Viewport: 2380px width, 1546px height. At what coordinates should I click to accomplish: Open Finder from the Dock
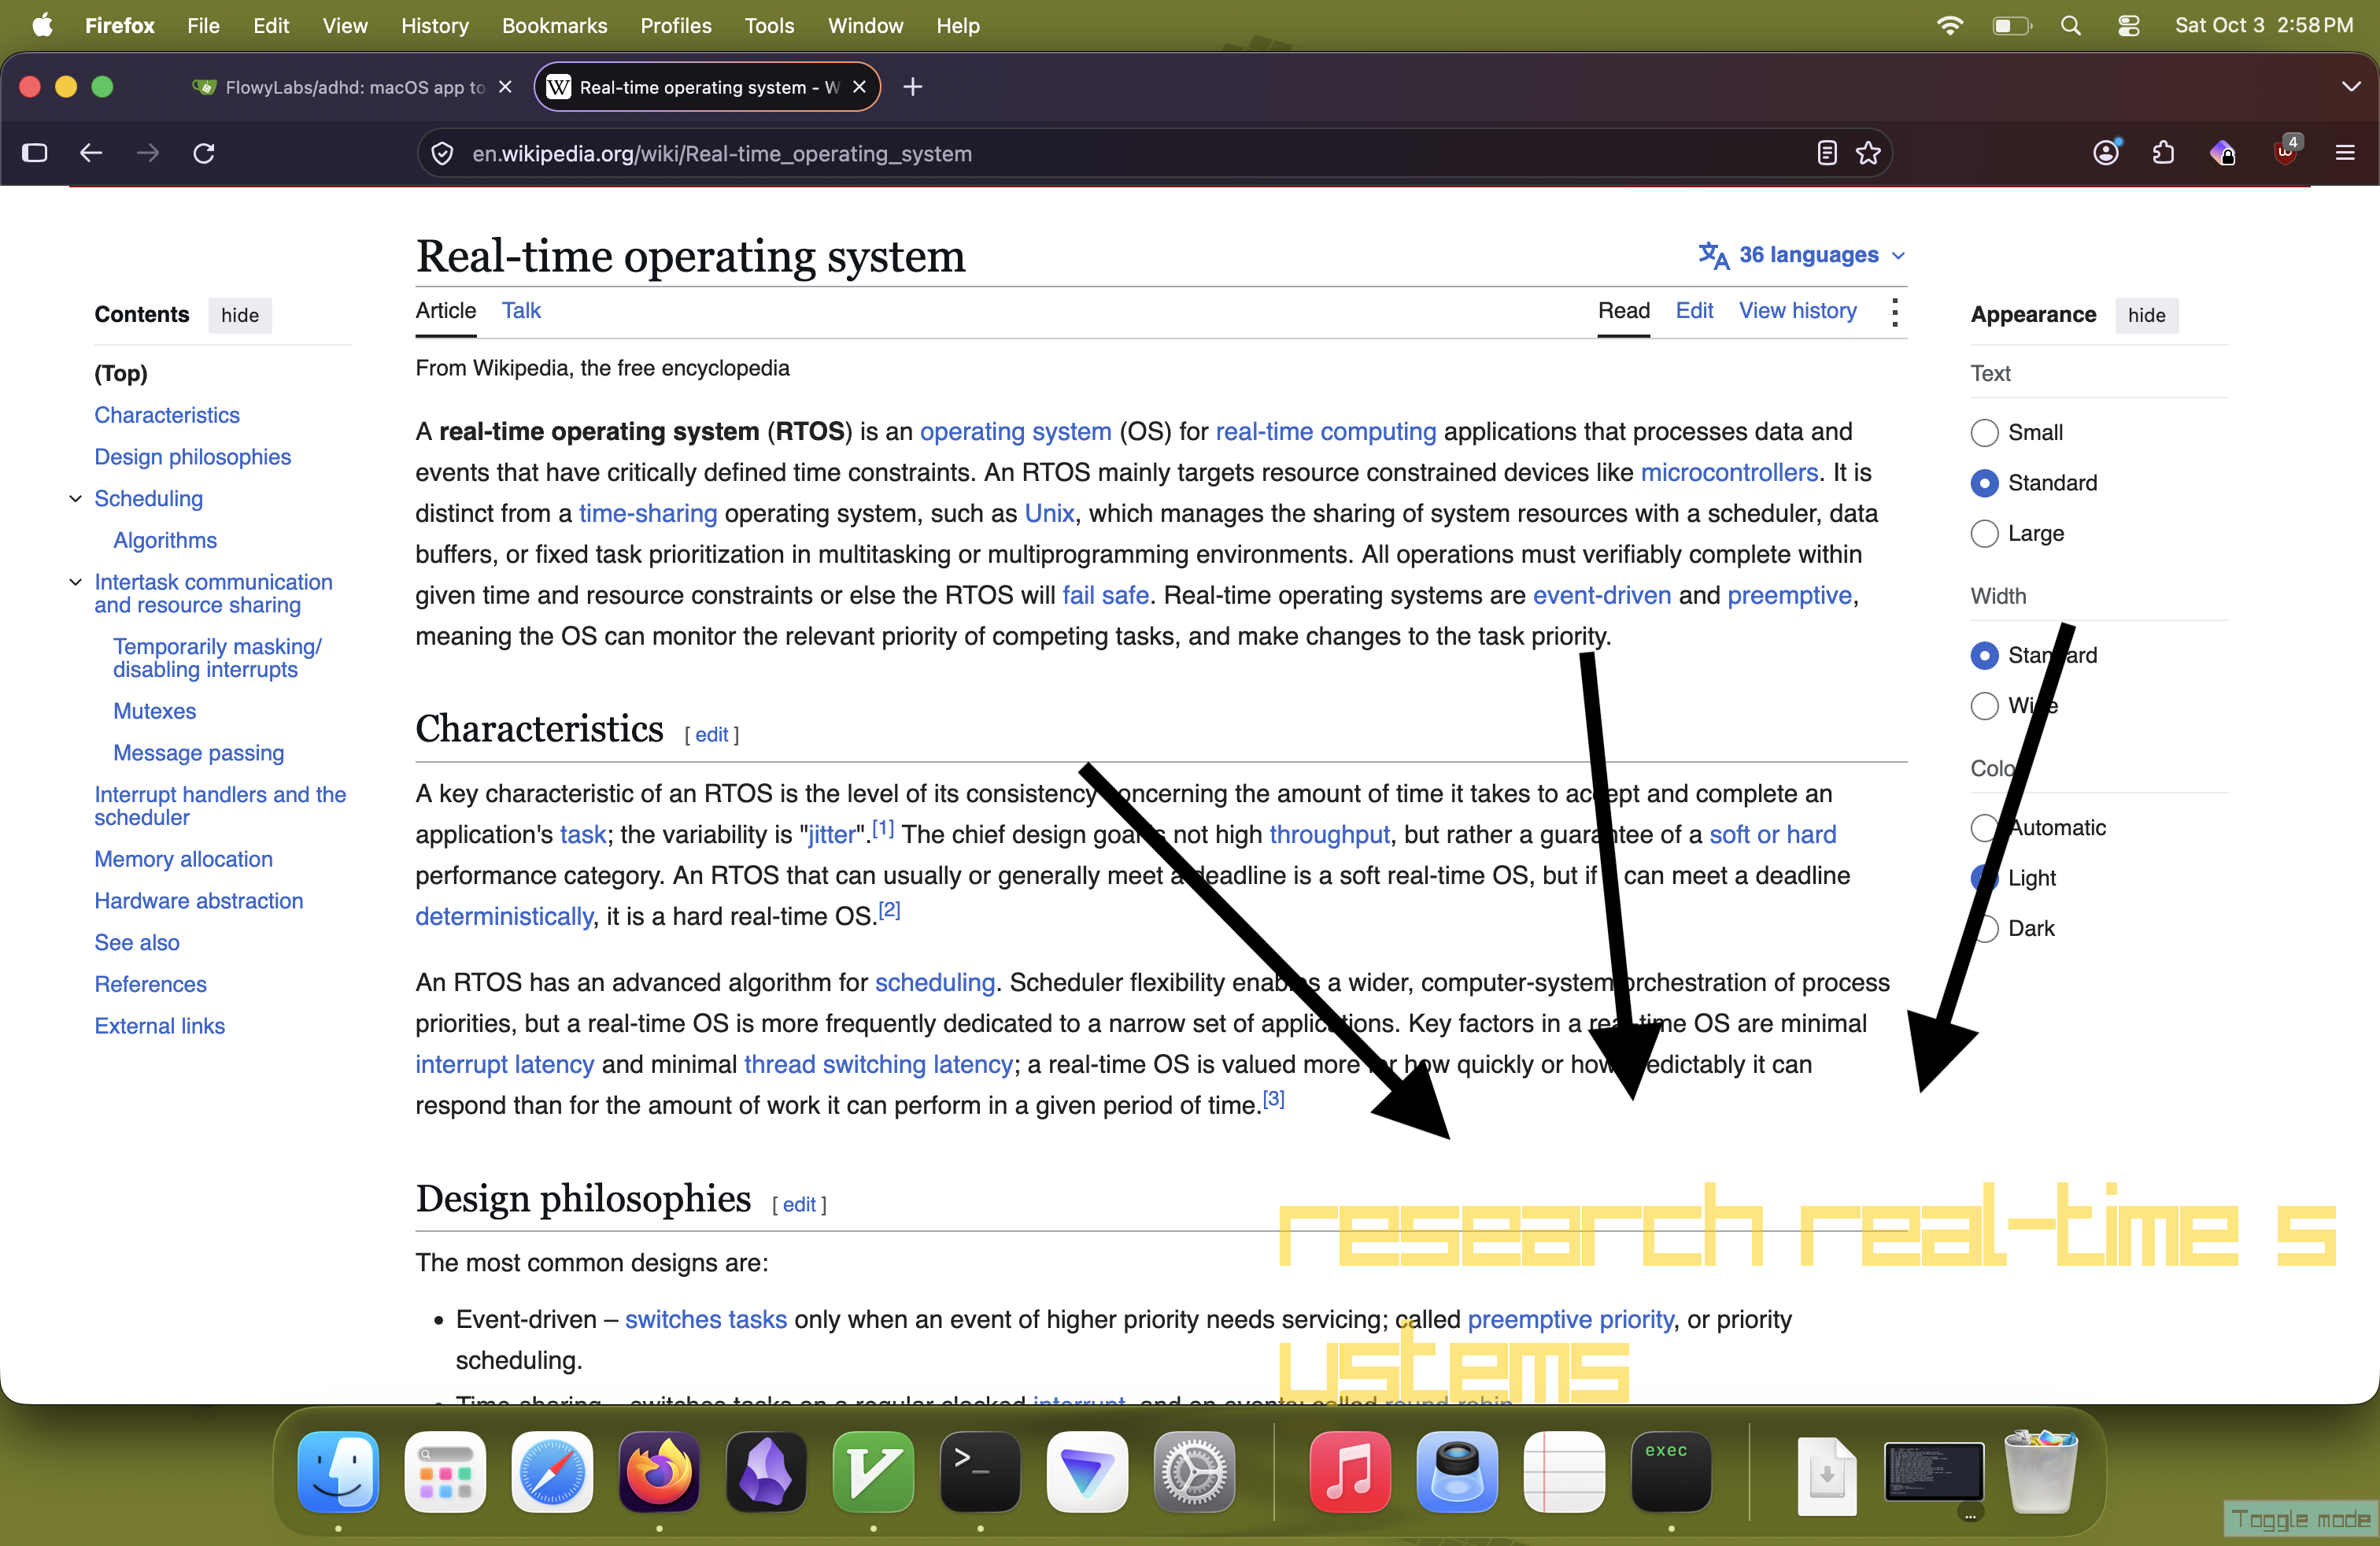click(338, 1471)
